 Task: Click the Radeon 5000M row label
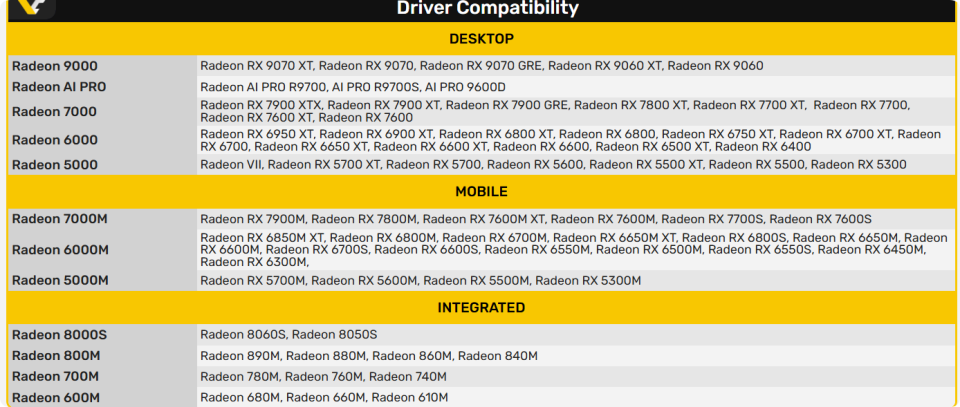(61, 280)
